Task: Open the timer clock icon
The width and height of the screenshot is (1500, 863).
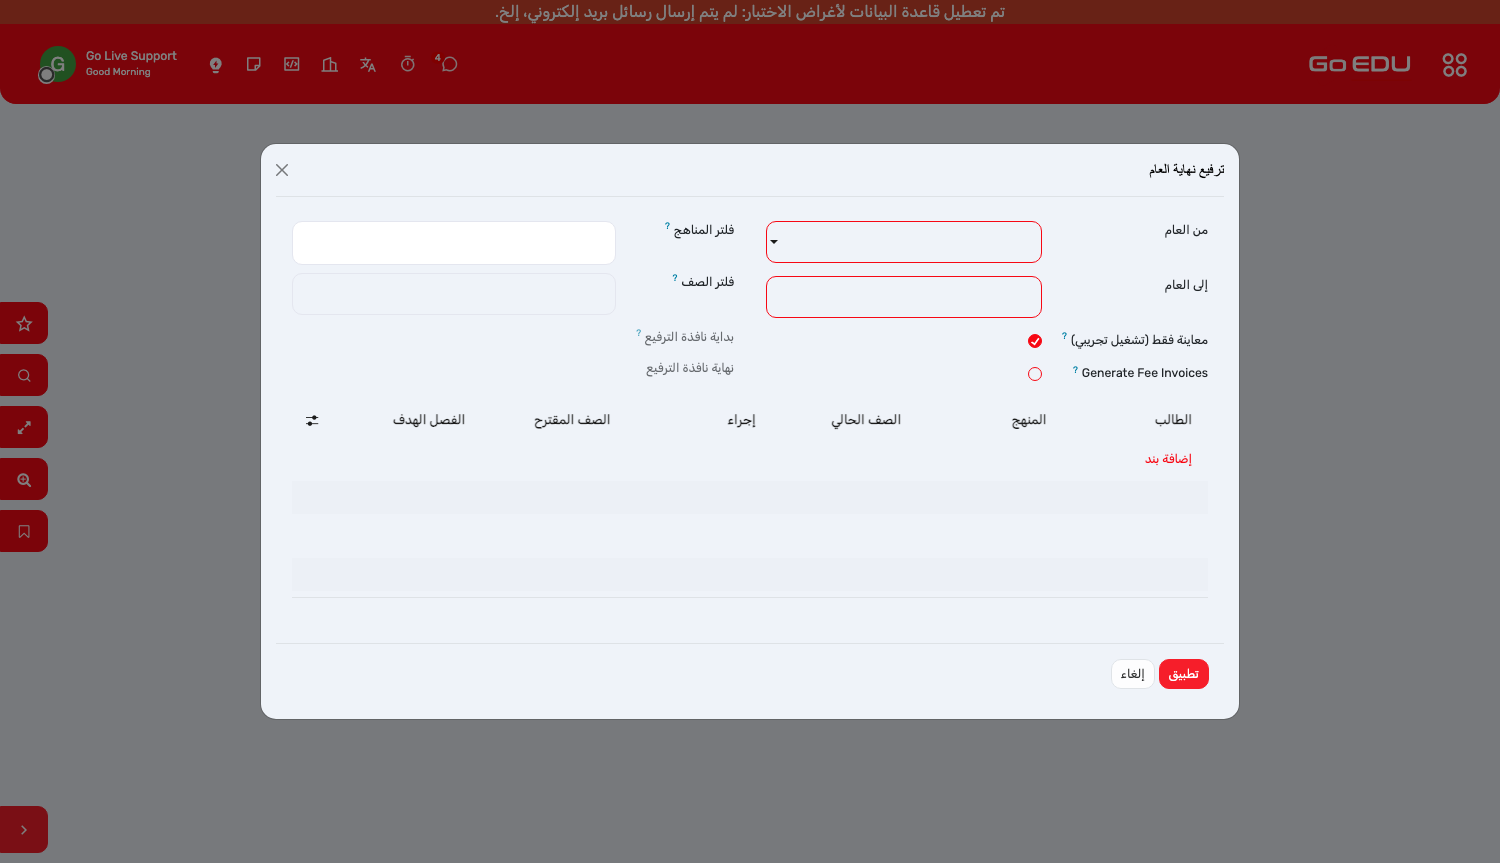Action: pos(408,64)
